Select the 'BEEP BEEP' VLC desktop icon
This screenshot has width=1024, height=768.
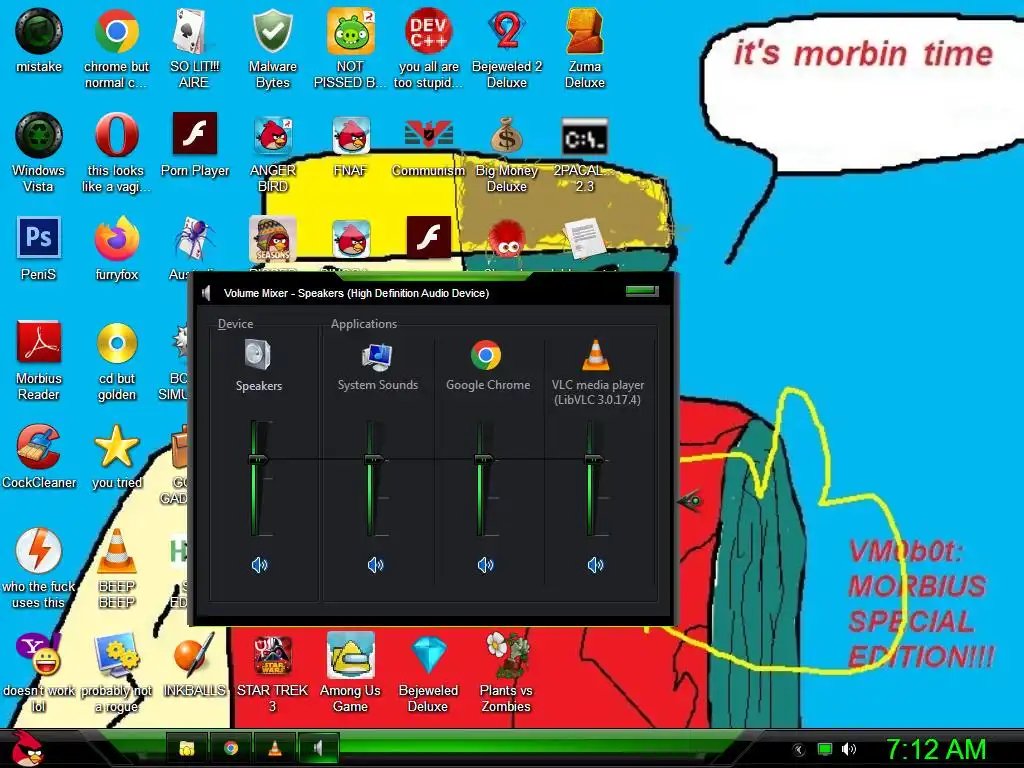(116, 568)
